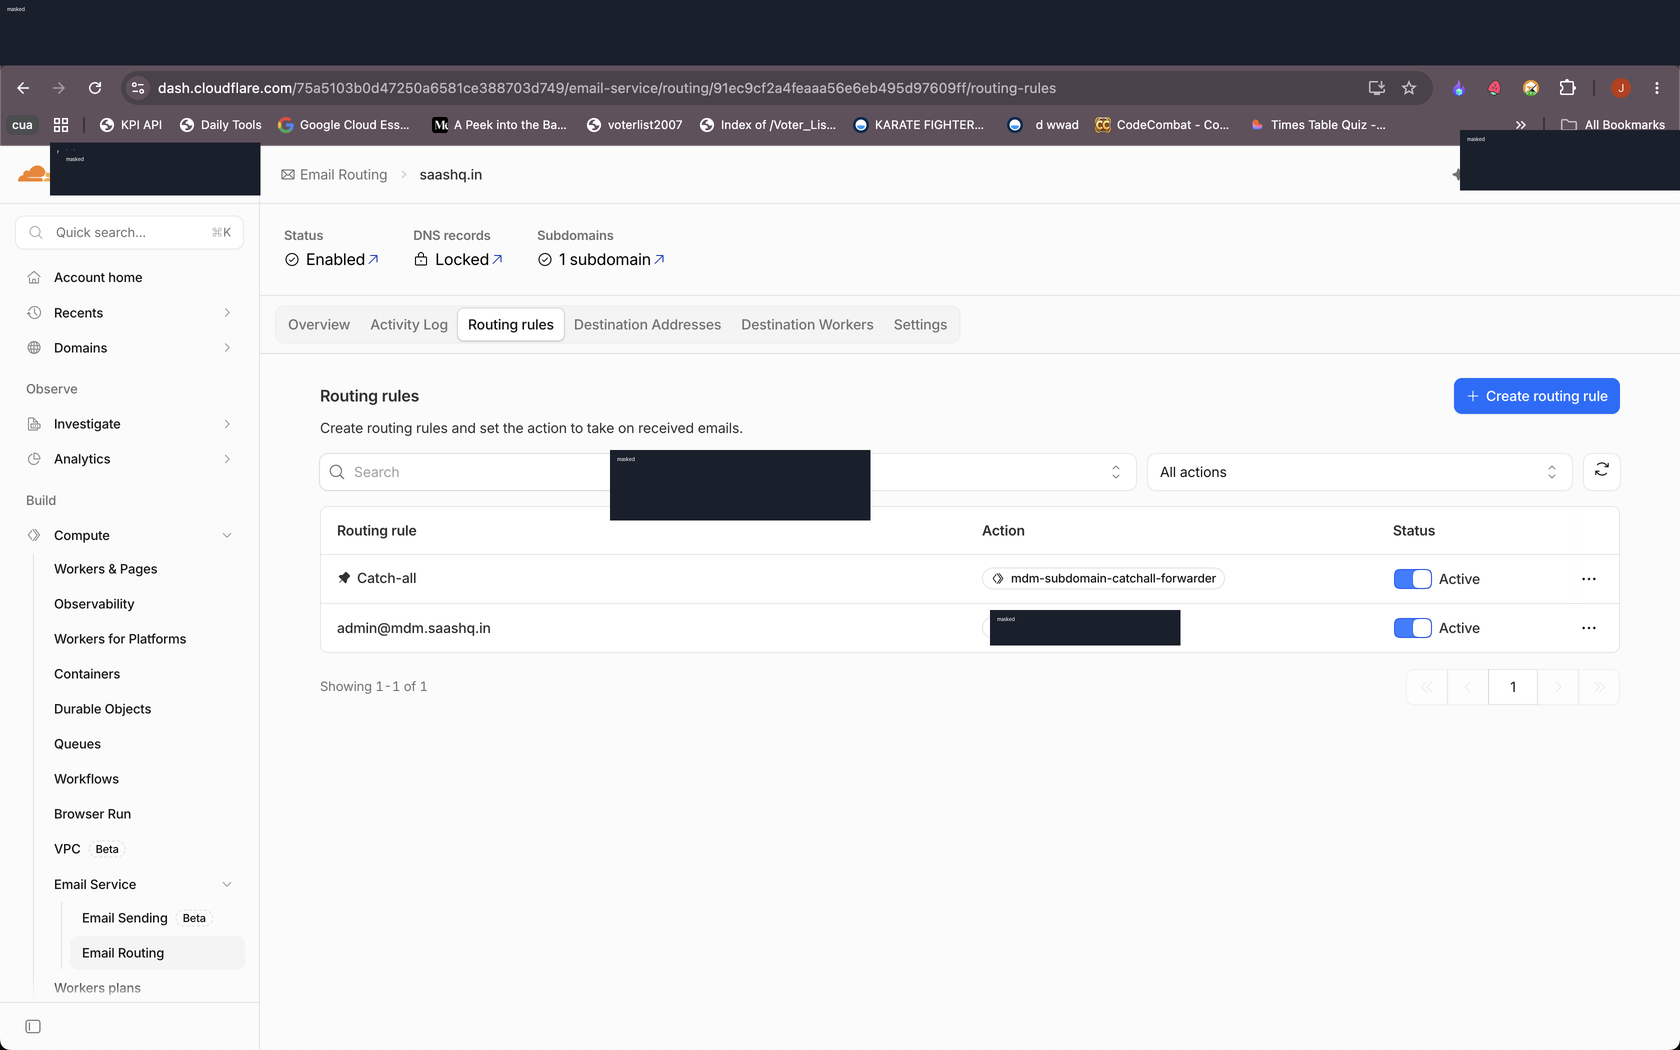Click the install app icon in address bar
Viewport: 1680px width, 1050px height.
coord(1377,88)
